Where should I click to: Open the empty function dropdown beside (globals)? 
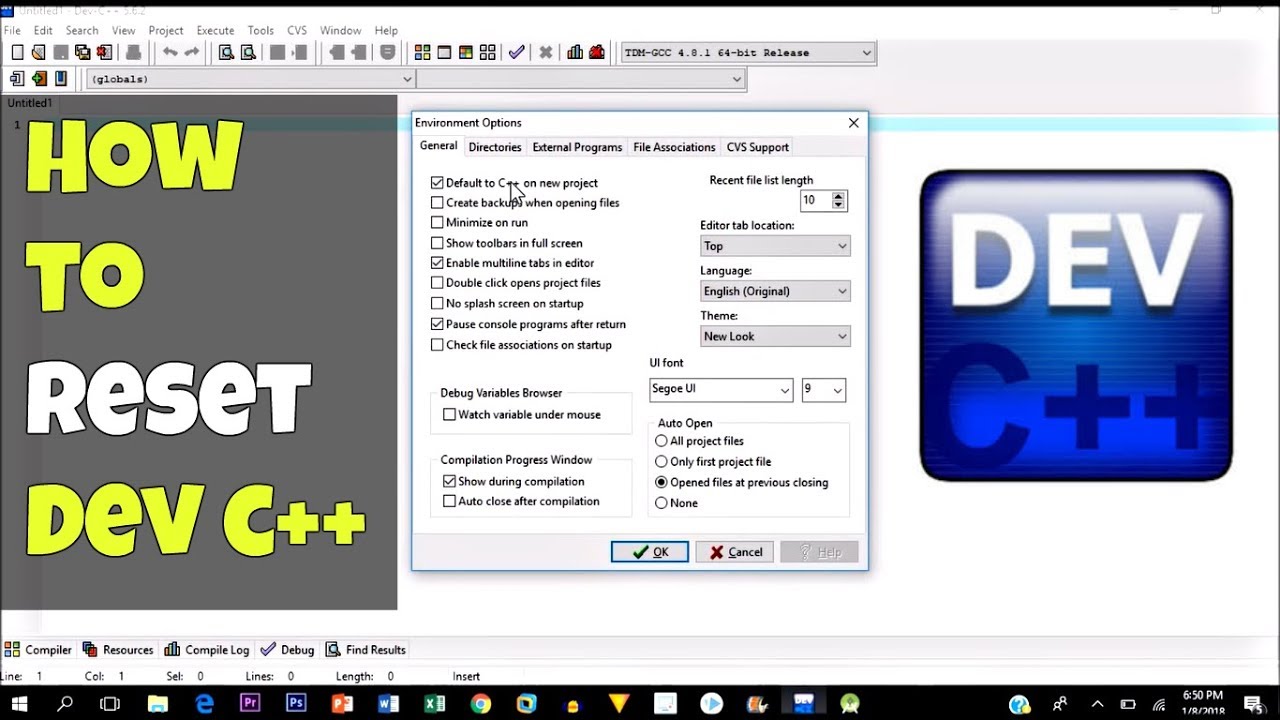[x=581, y=79]
